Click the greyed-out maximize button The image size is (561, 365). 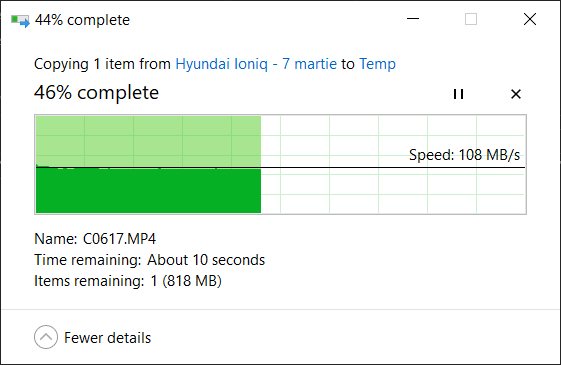point(471,19)
